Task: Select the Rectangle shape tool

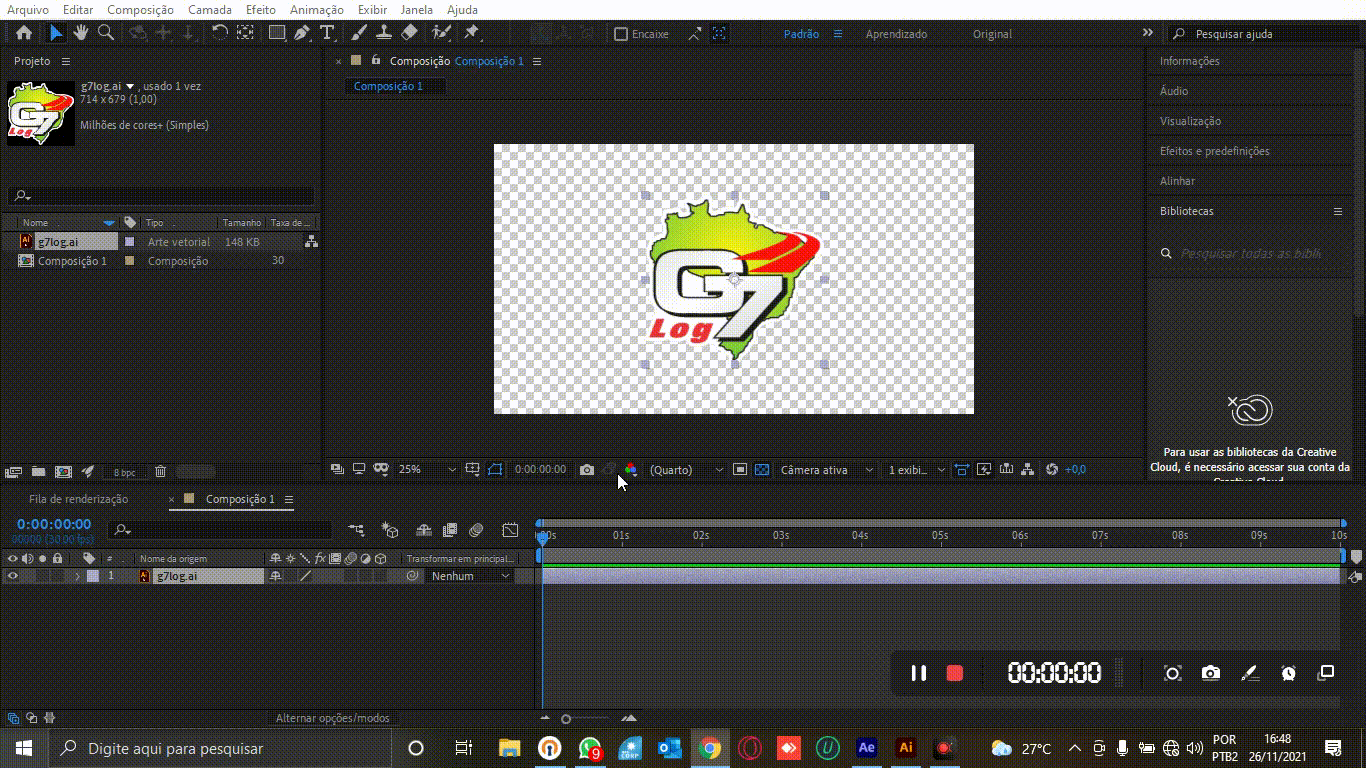Action: [x=277, y=33]
